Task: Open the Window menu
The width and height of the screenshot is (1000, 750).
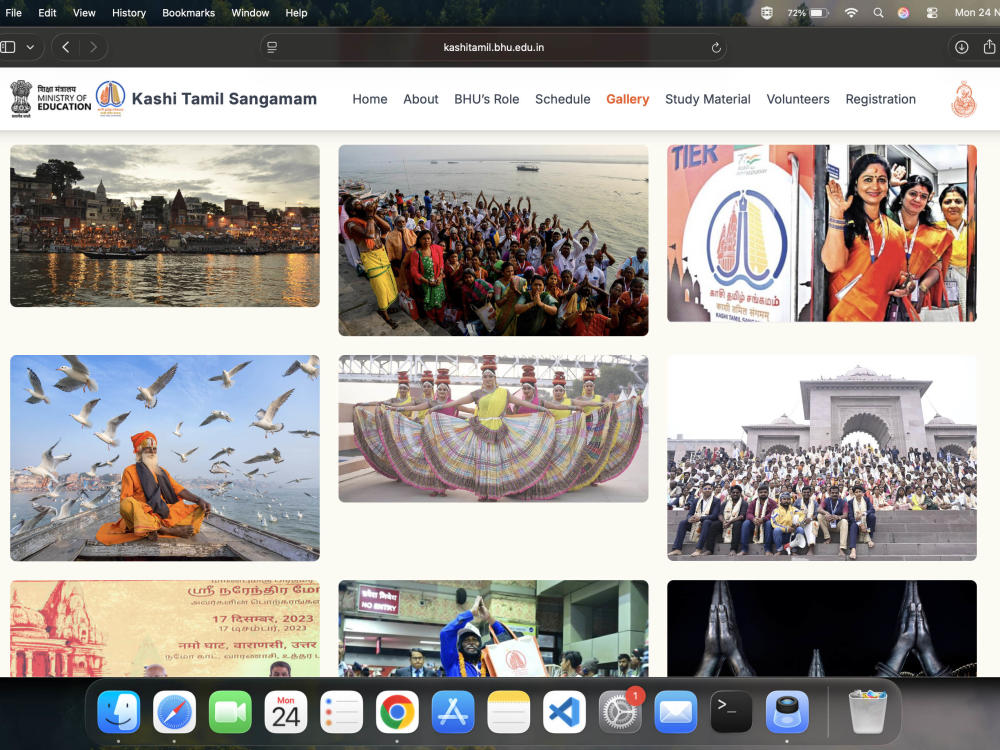Action: [x=250, y=13]
